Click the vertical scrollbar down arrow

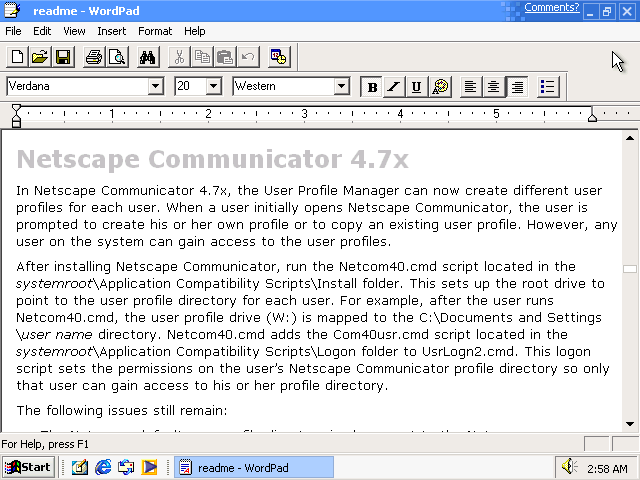pyautogui.click(x=630, y=424)
